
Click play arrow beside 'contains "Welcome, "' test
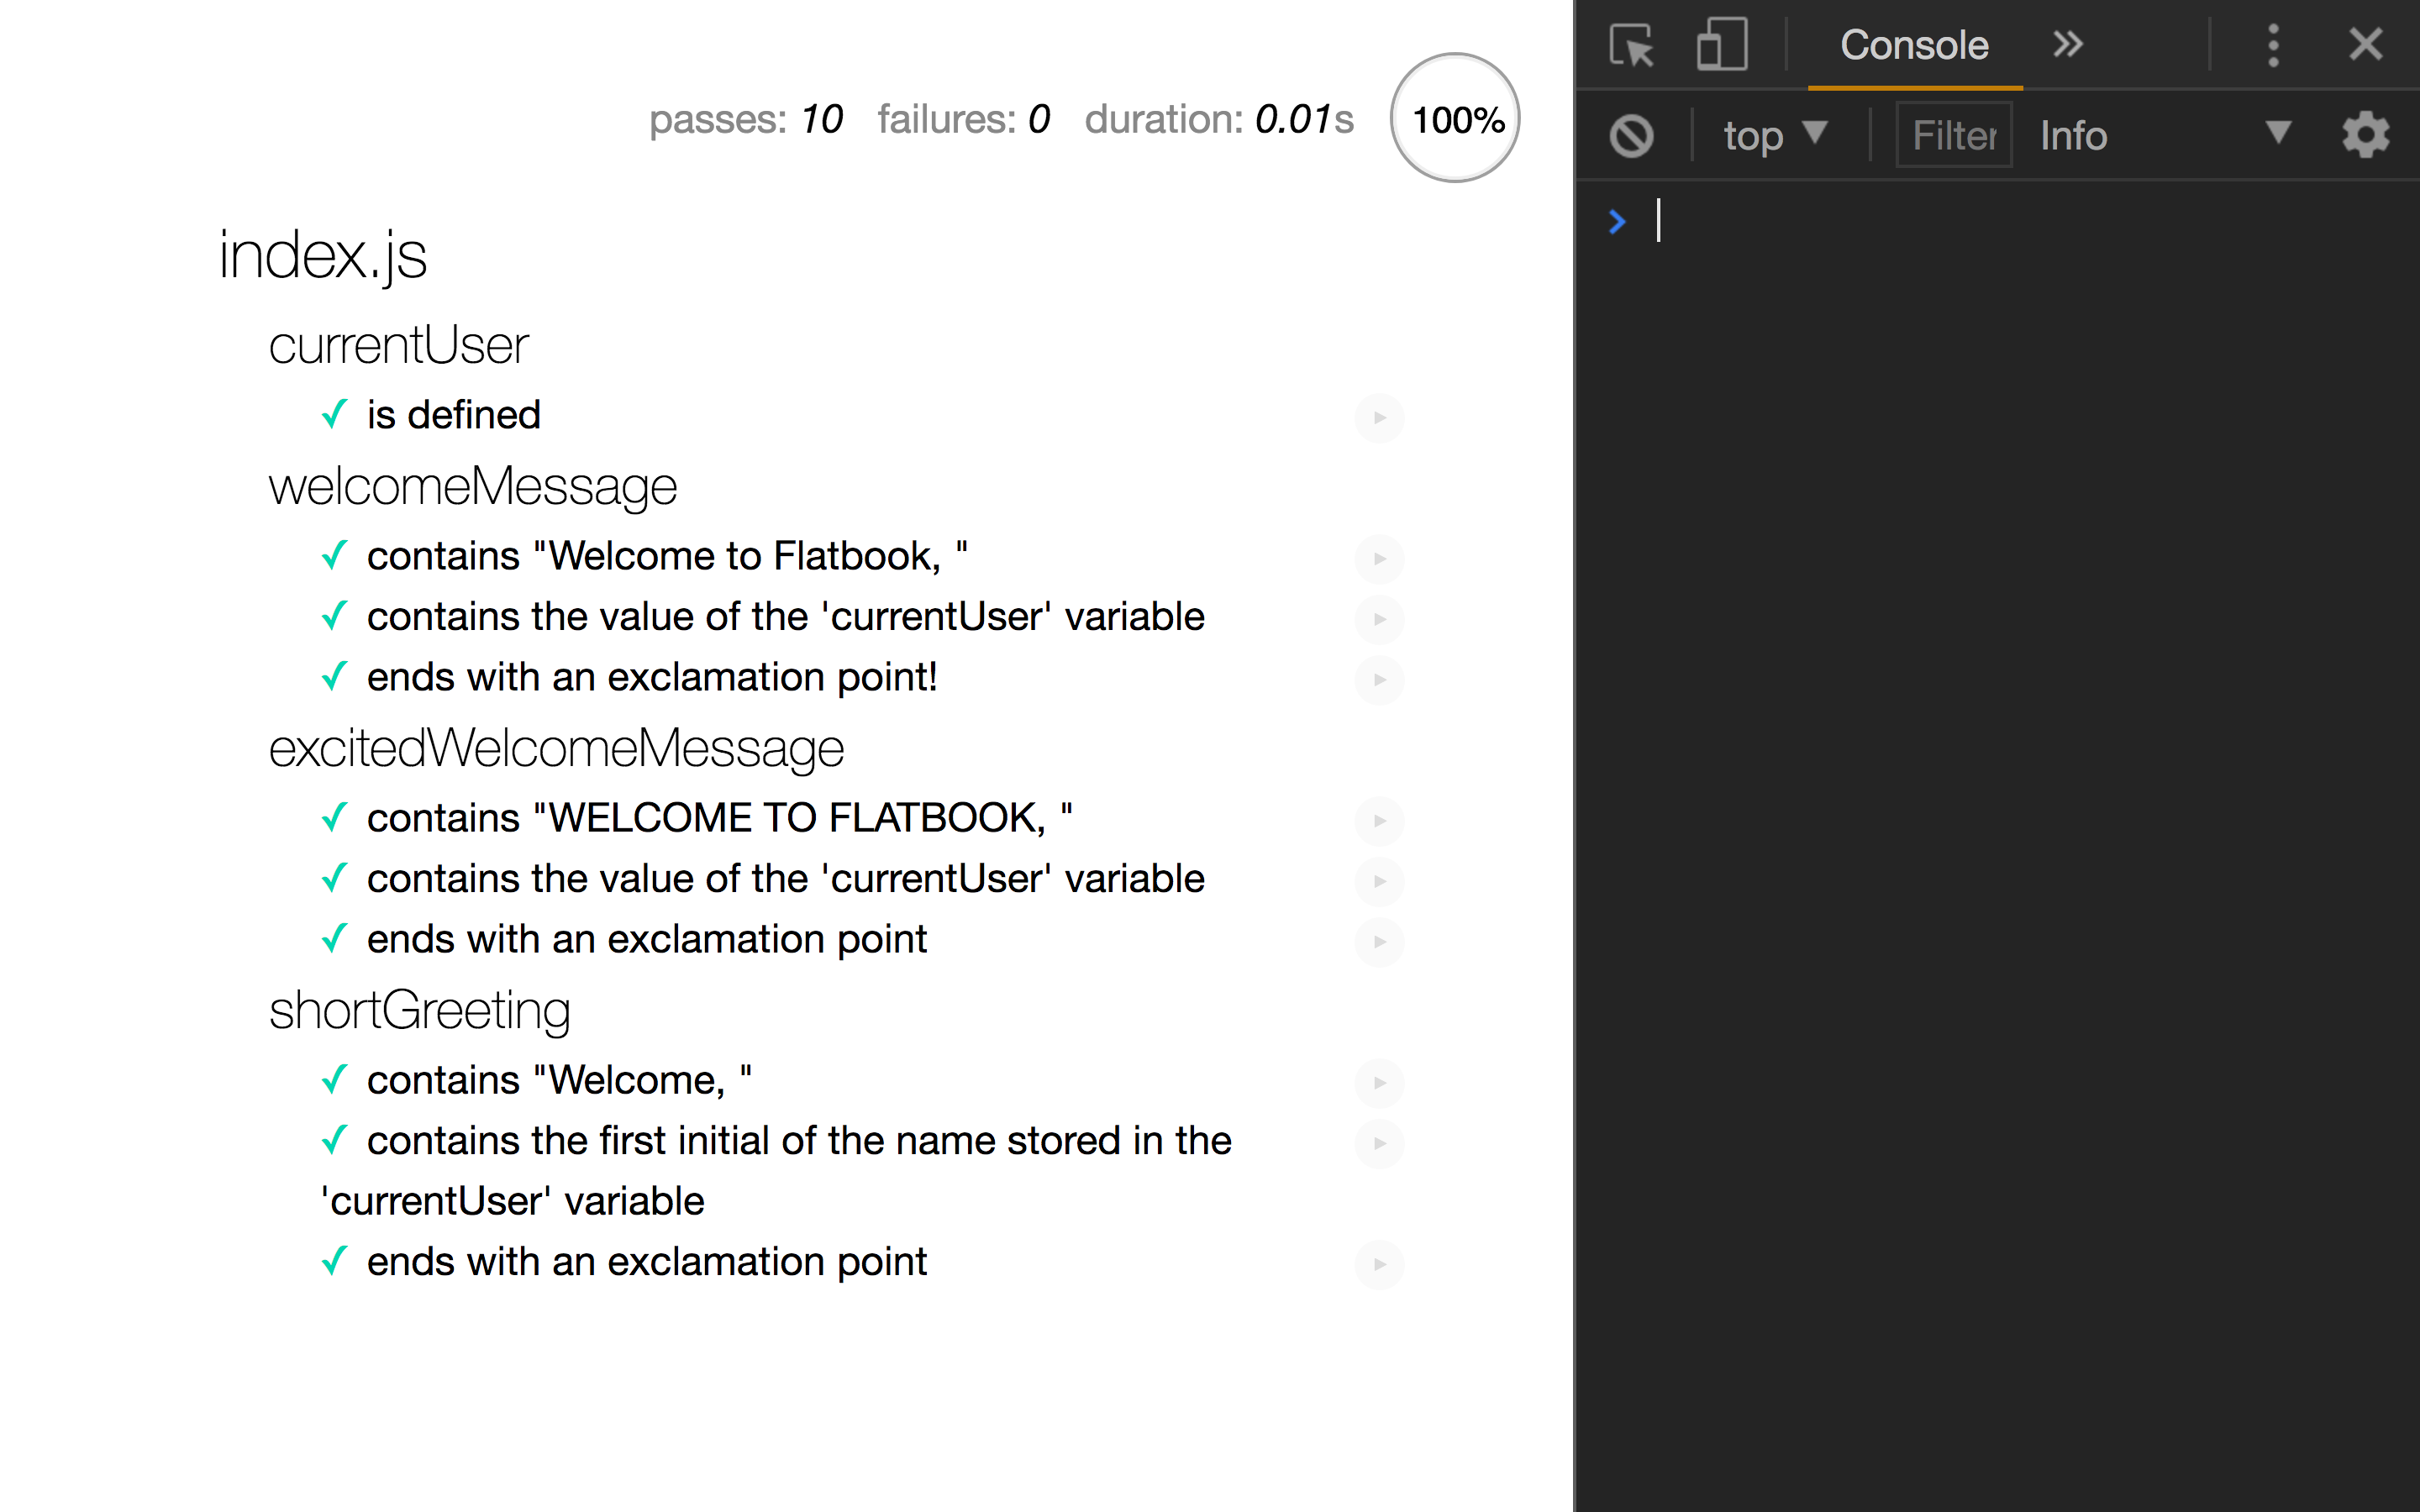(1379, 1083)
